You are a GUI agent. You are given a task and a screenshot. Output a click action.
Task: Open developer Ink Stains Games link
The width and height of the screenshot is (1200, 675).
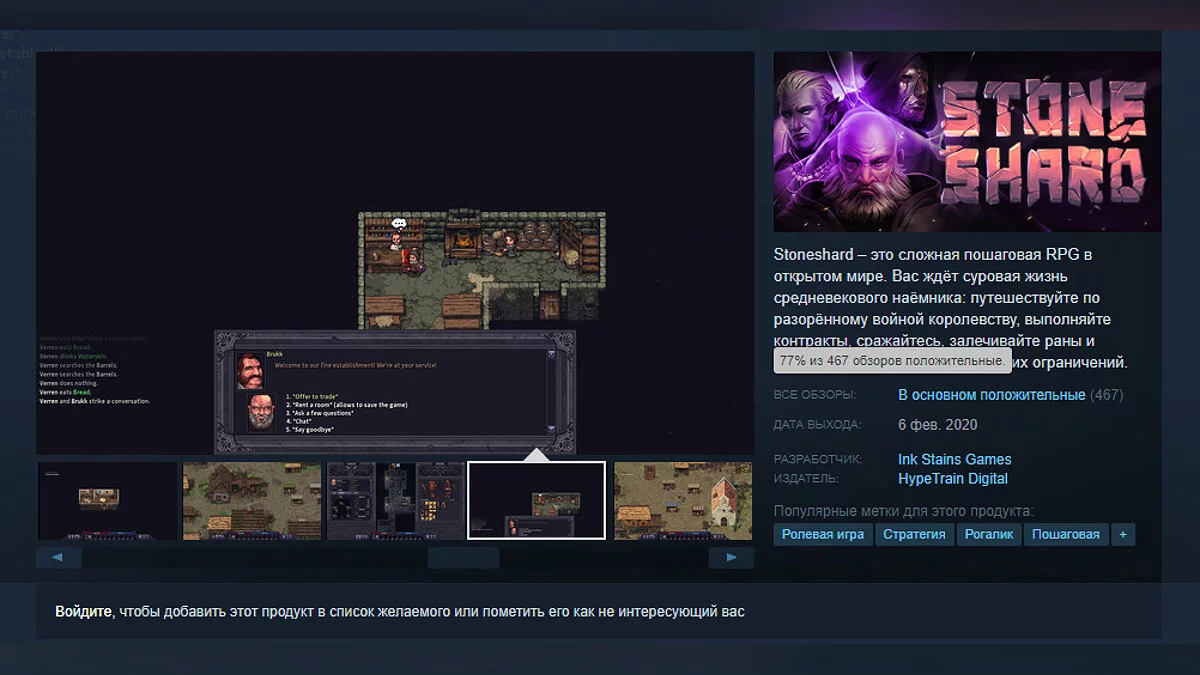point(954,459)
